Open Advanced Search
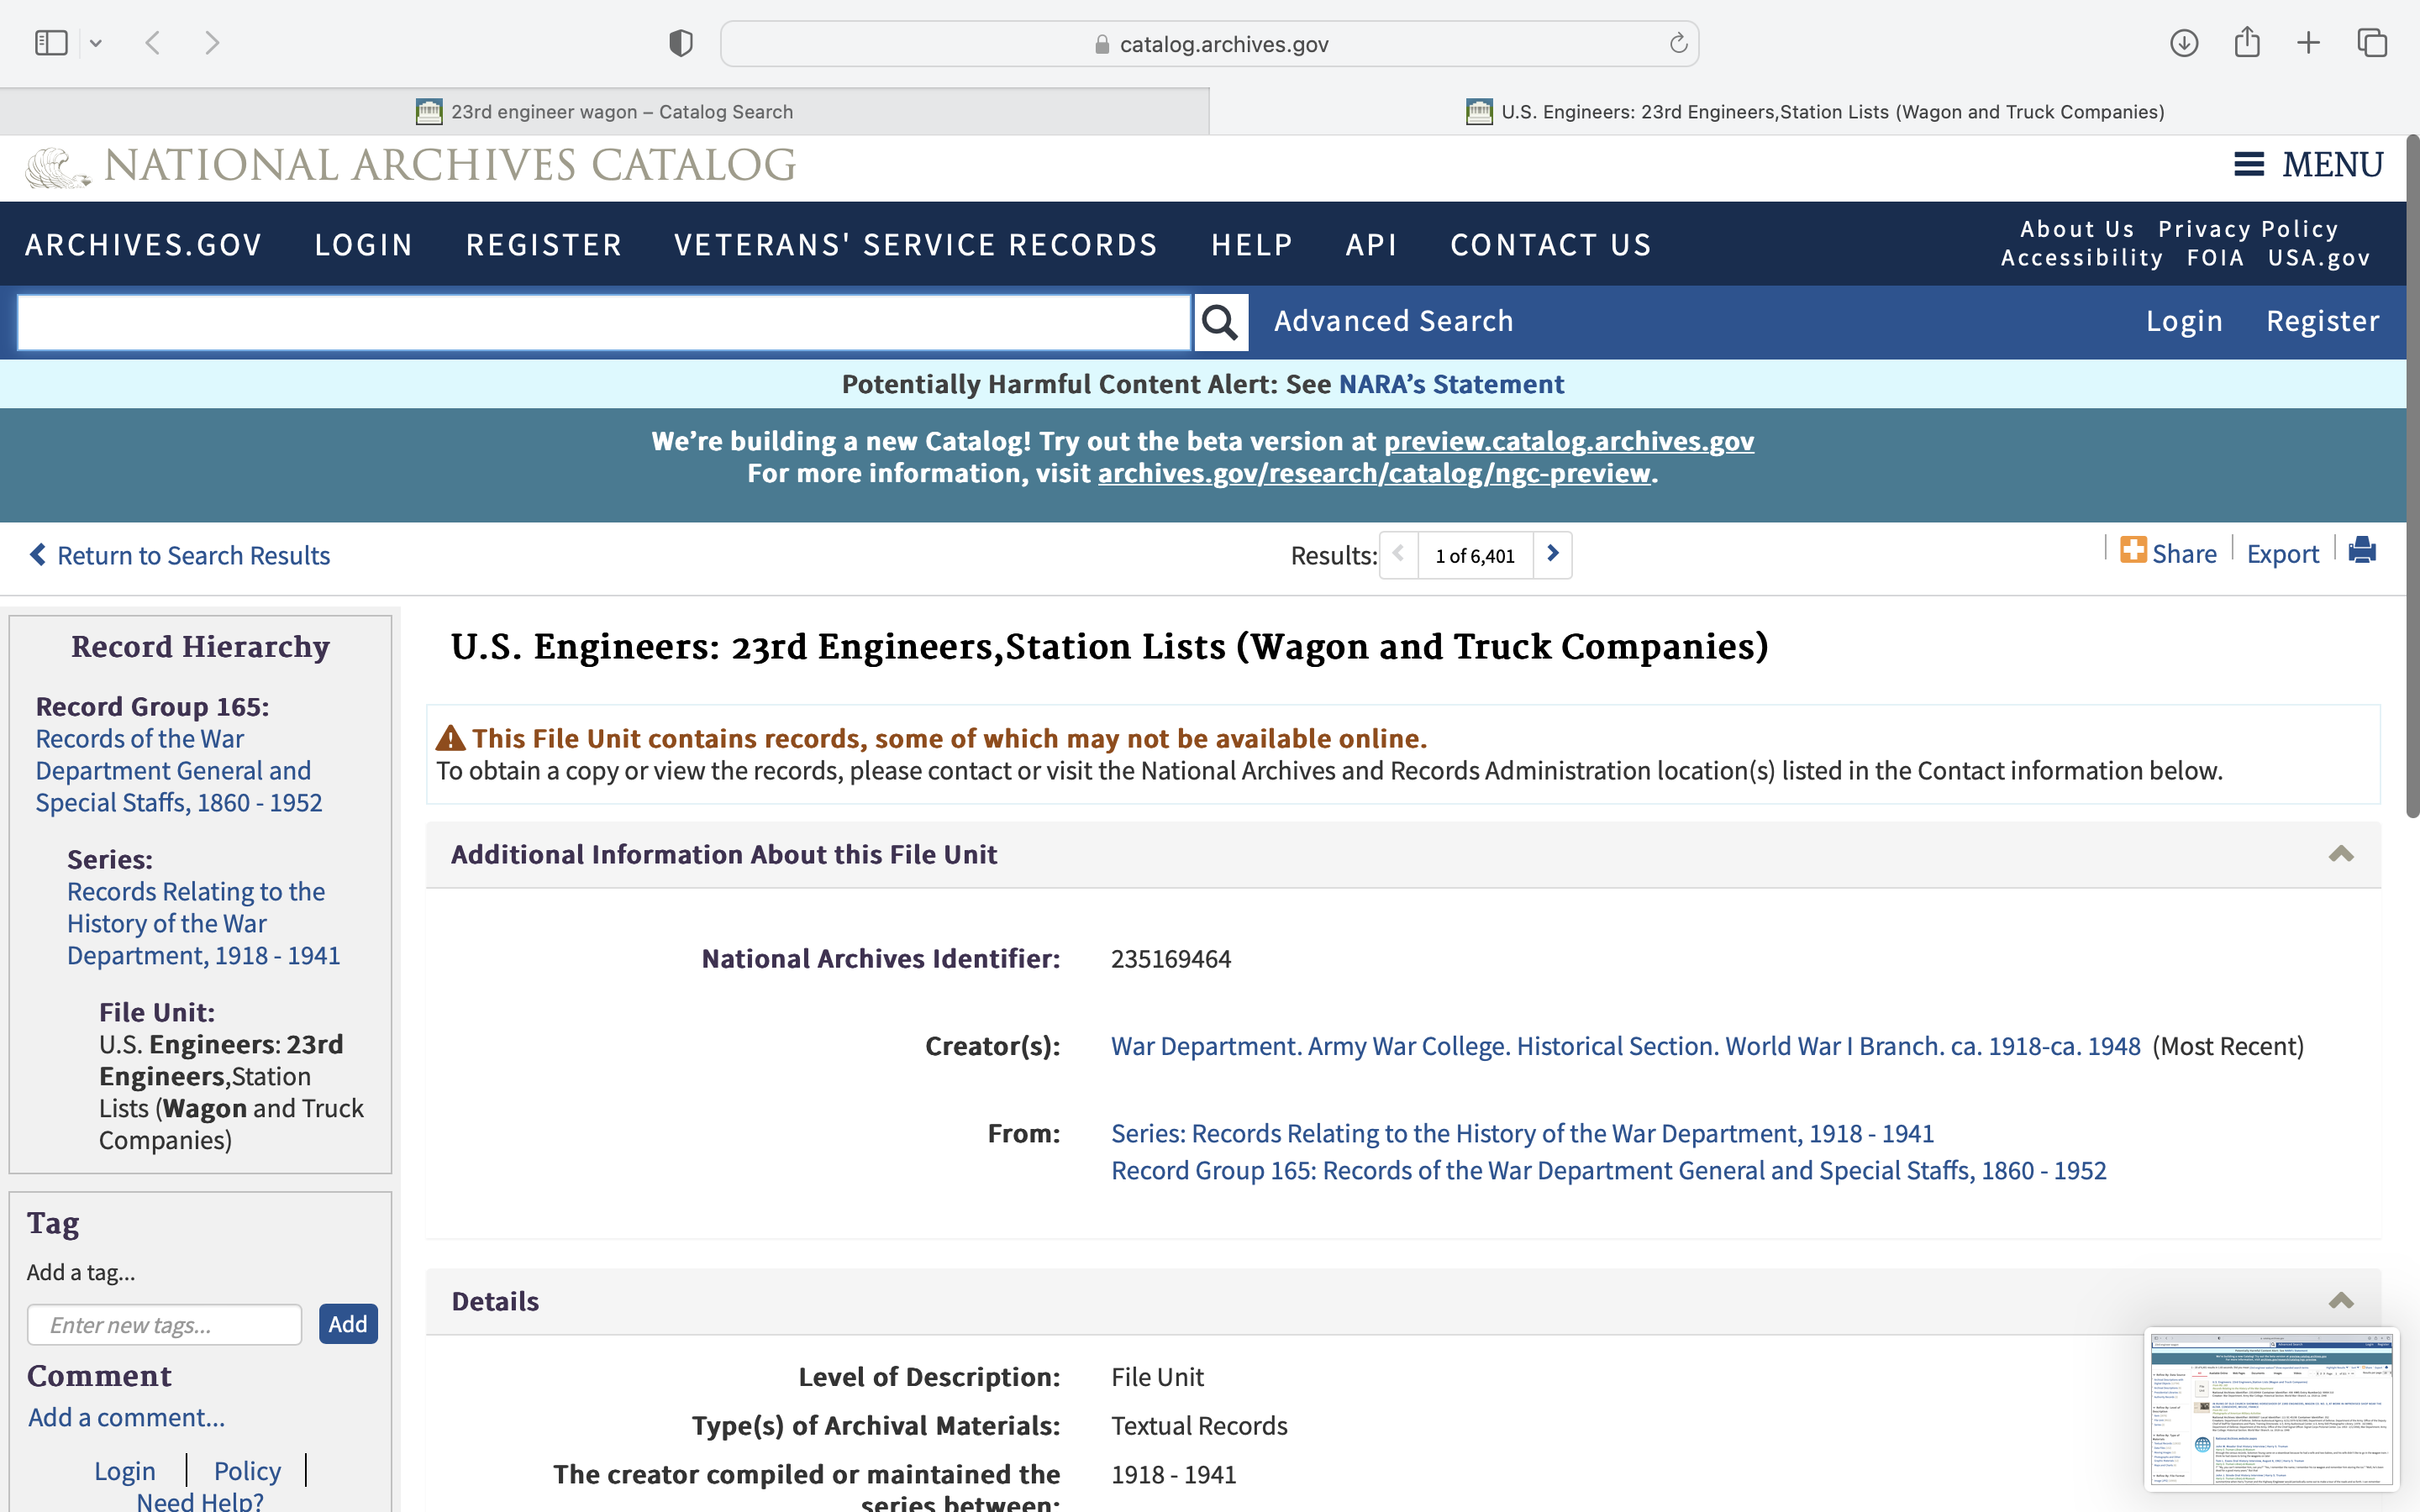The image size is (2420, 1512). (1393, 322)
